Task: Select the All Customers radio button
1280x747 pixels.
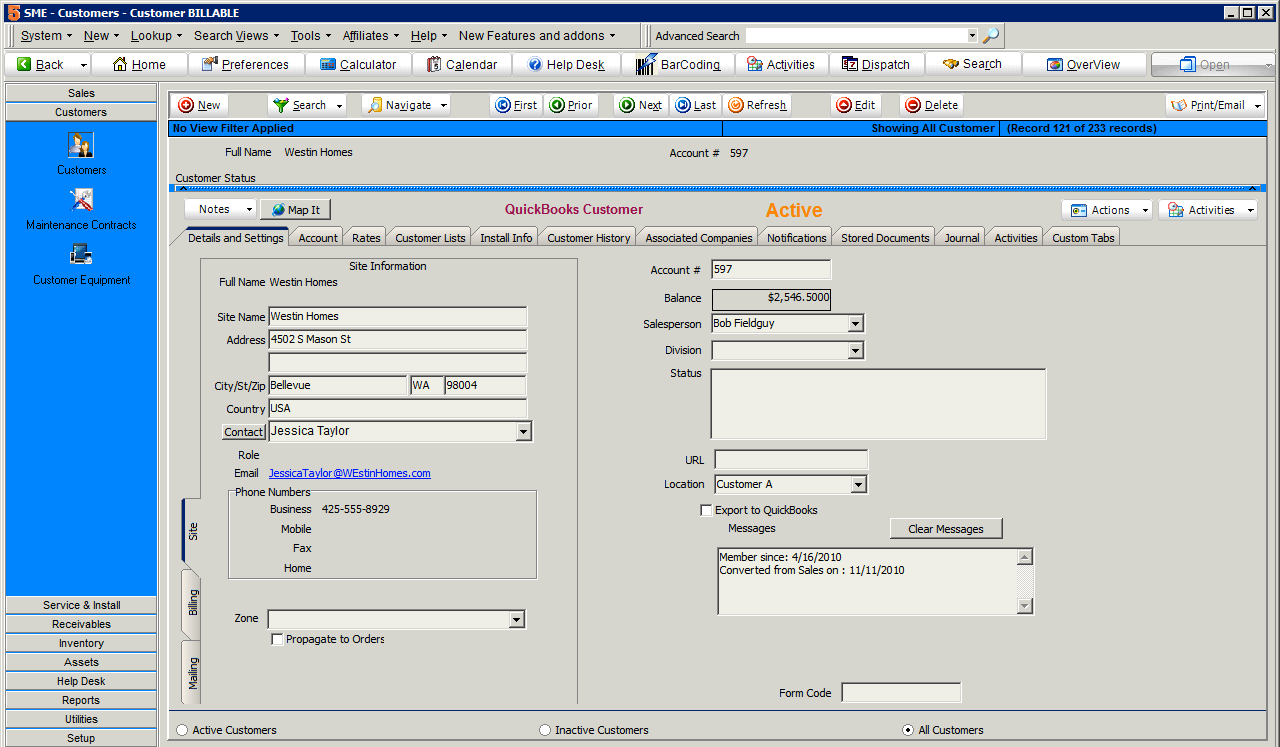Action: coord(908,730)
